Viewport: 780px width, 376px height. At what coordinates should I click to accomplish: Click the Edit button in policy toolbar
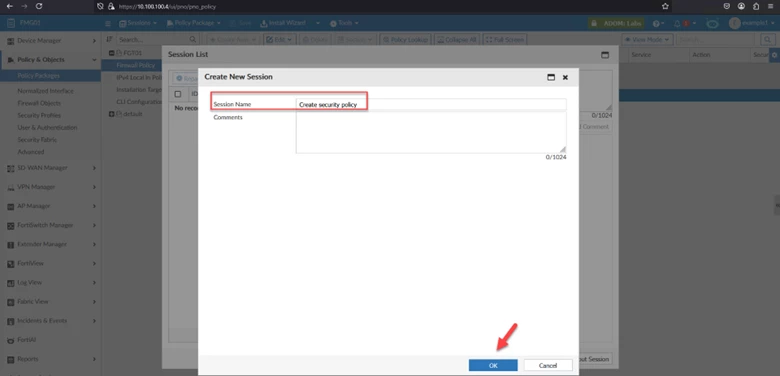(x=279, y=39)
